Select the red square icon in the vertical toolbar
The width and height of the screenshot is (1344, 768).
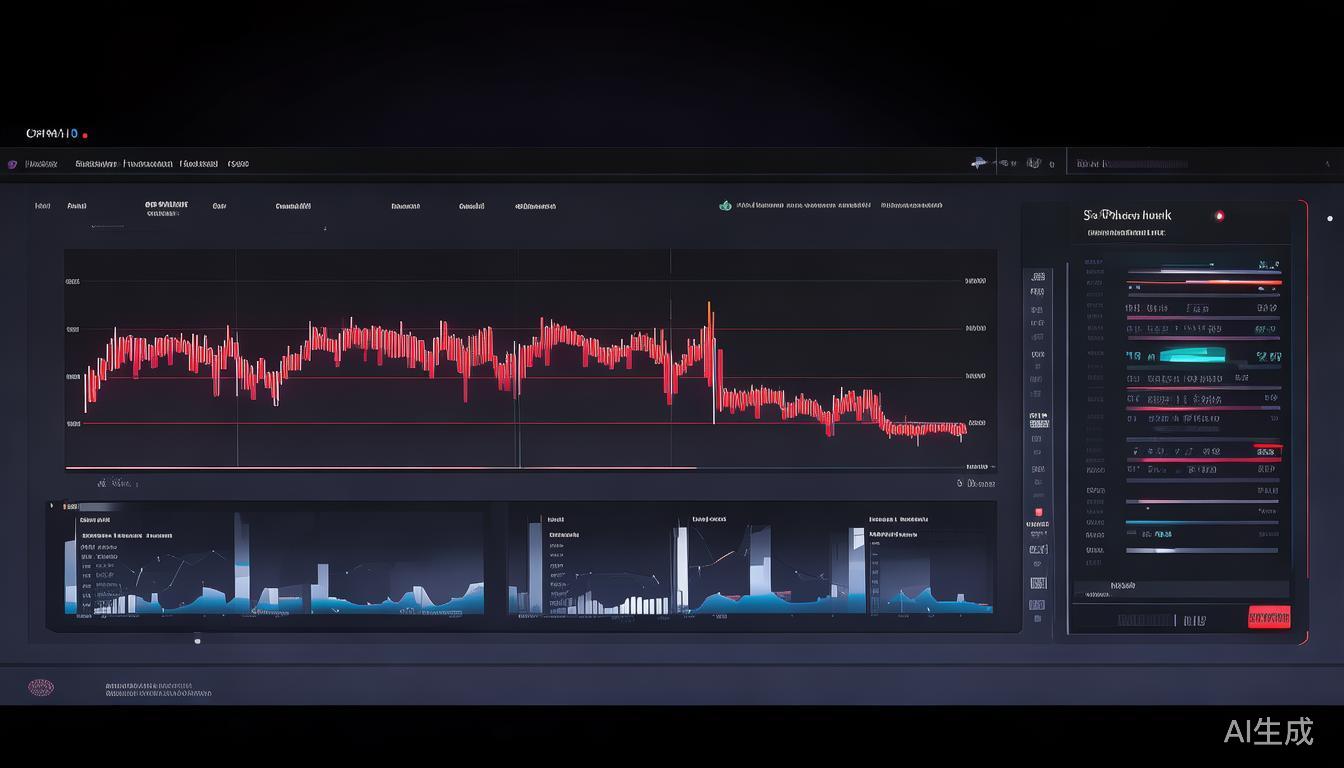click(1038, 512)
